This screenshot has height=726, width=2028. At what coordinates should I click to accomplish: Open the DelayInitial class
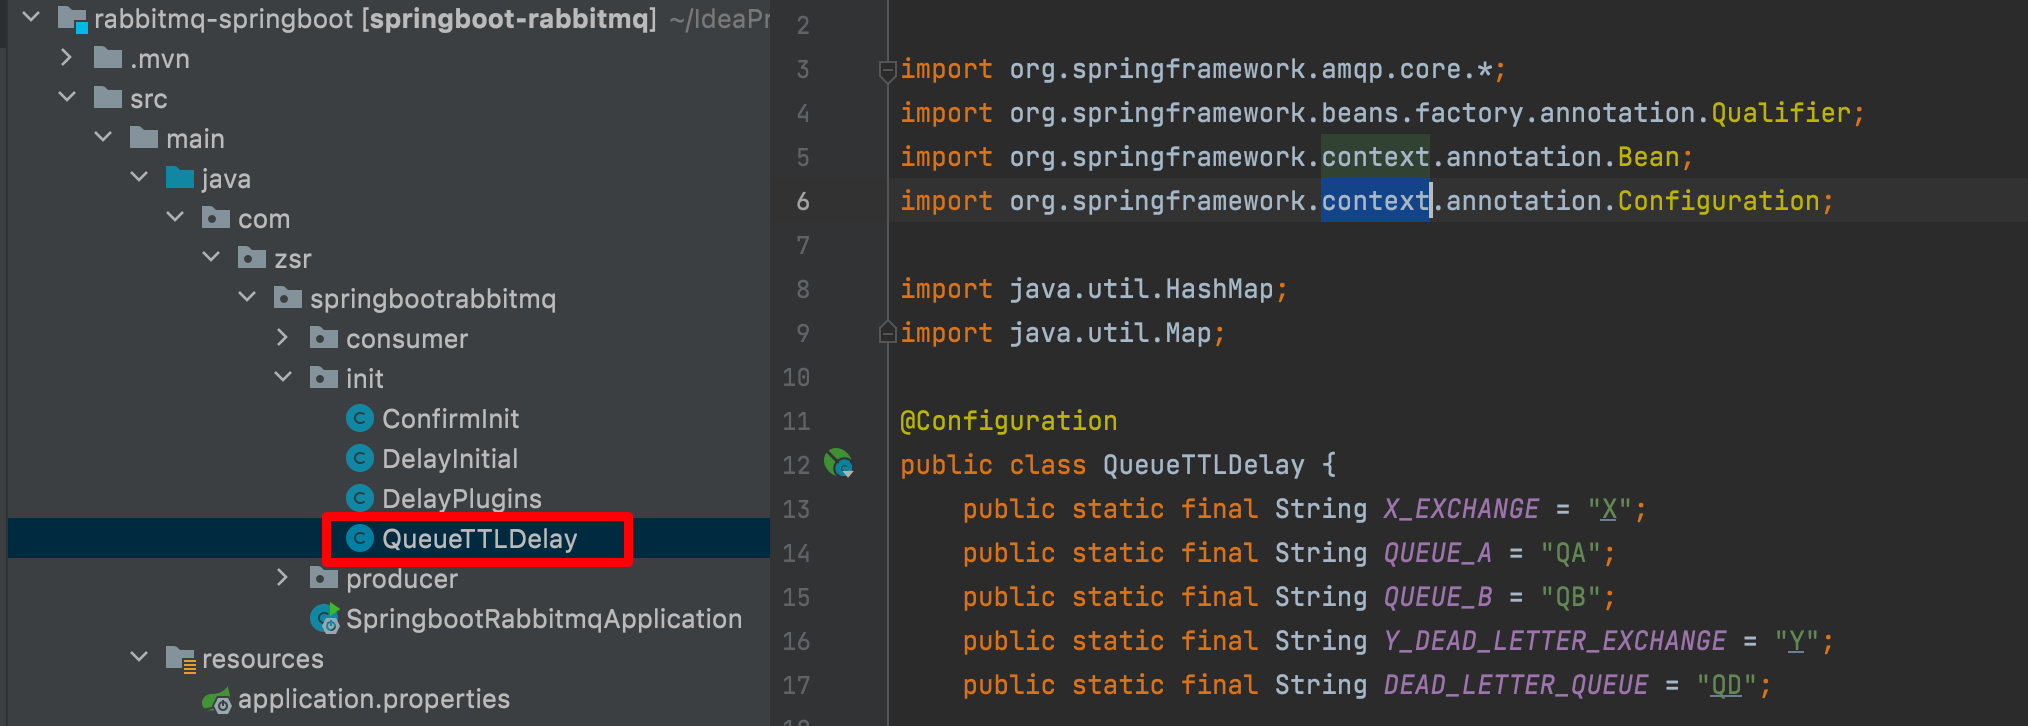[x=450, y=458]
